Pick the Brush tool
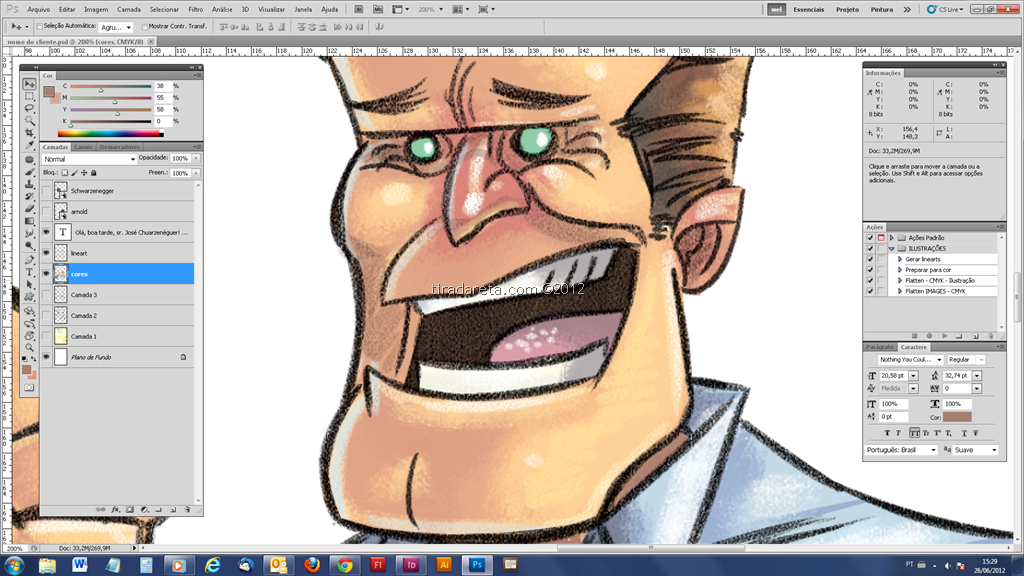 coord(29,172)
